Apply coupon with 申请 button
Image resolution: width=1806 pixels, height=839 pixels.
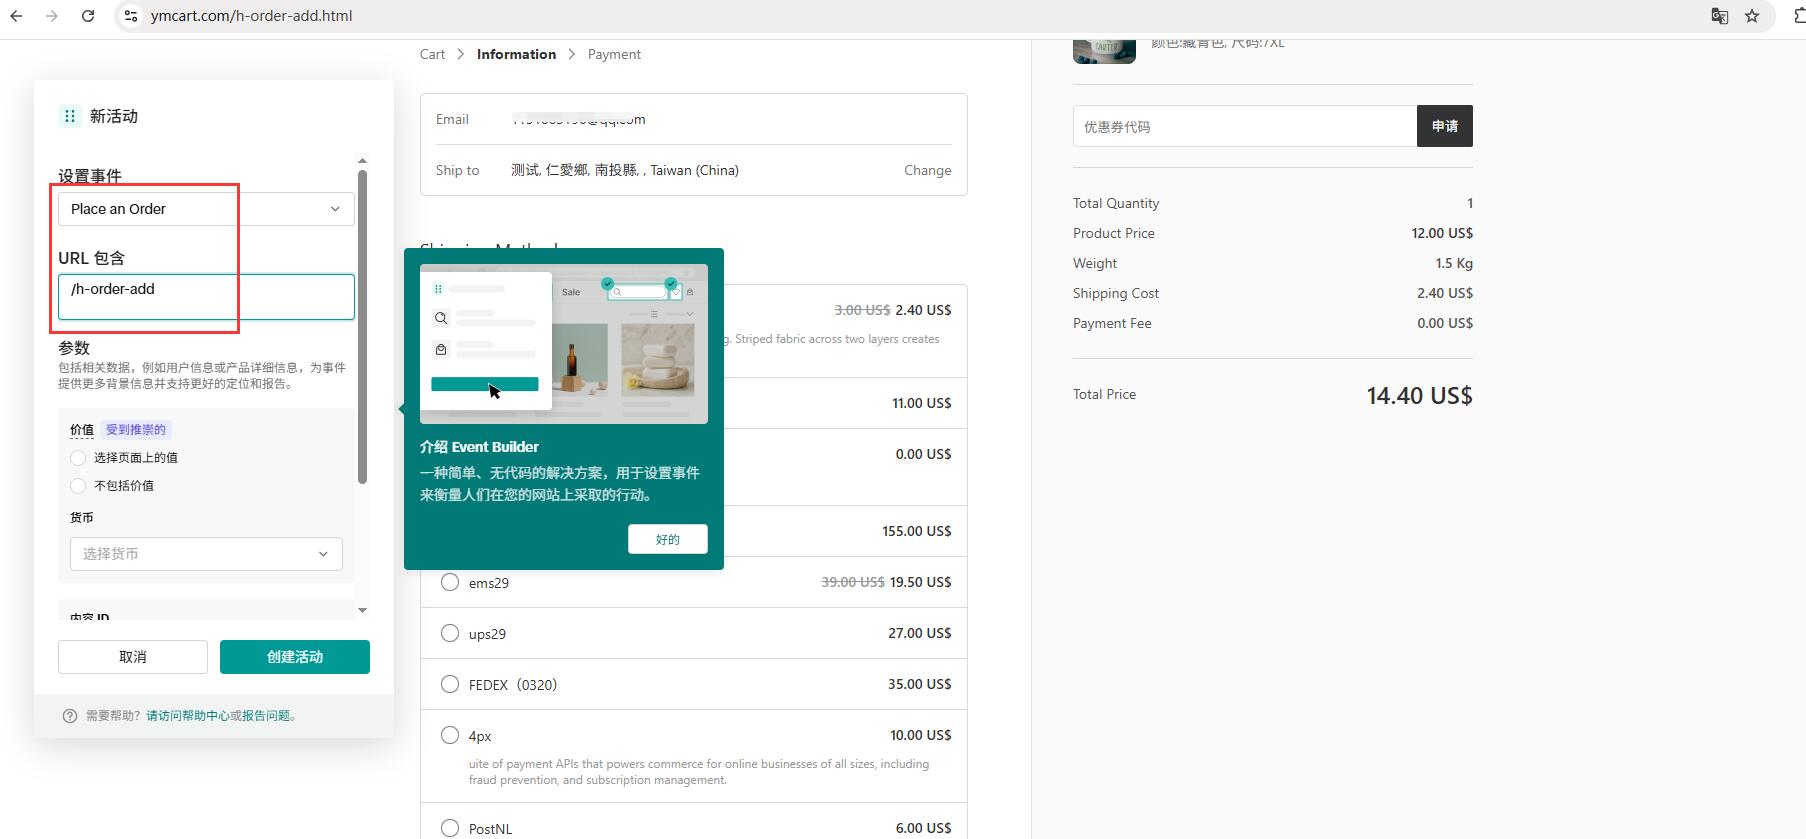point(1445,126)
